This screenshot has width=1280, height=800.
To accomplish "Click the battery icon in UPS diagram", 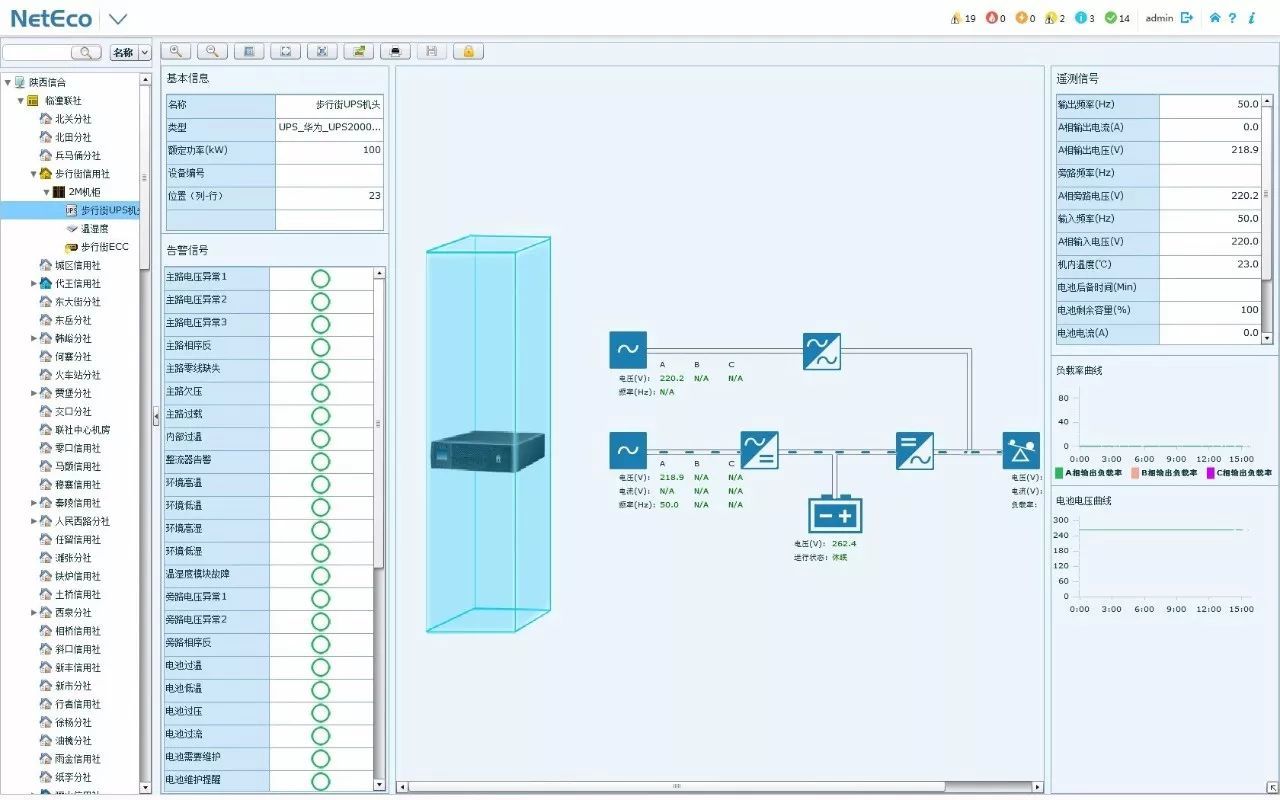I will (834, 515).
